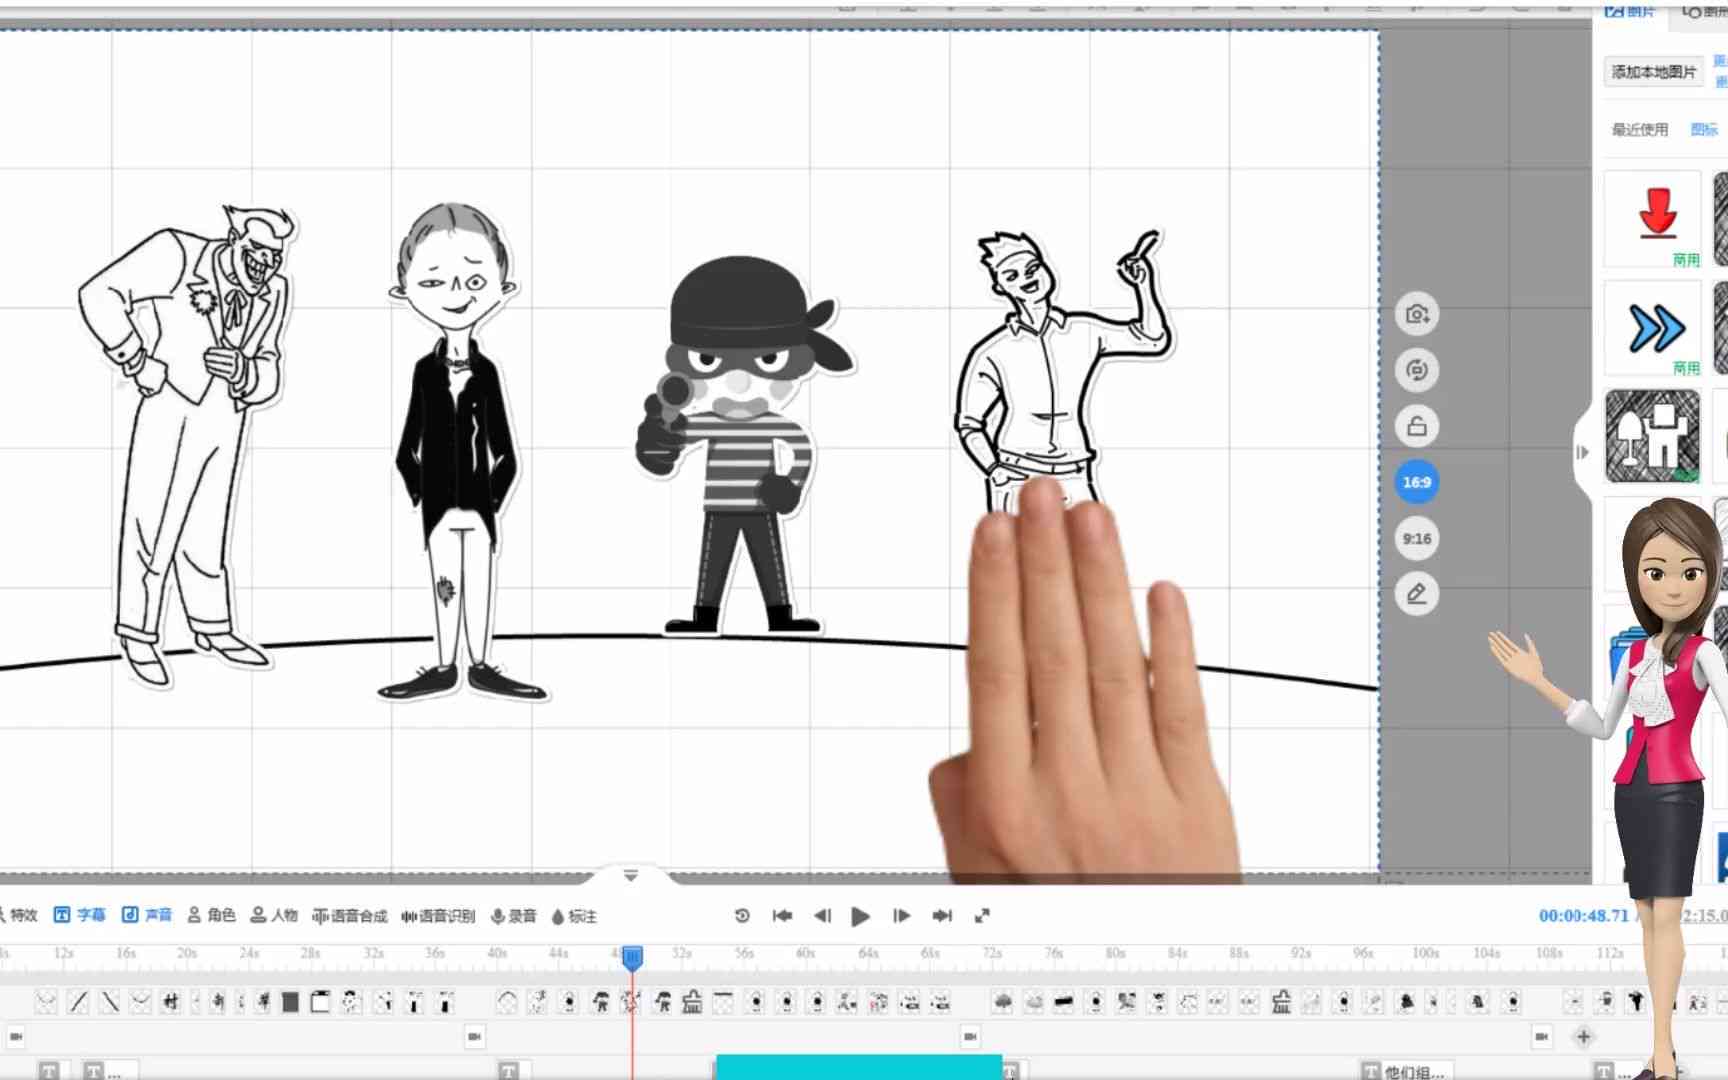Add a new camera with plus button
Screen dimensions: 1728x1080
(1583, 1037)
